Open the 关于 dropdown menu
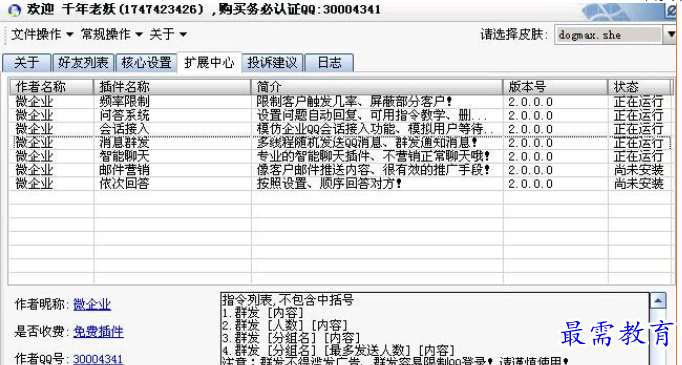682x365 pixels. click(168, 34)
